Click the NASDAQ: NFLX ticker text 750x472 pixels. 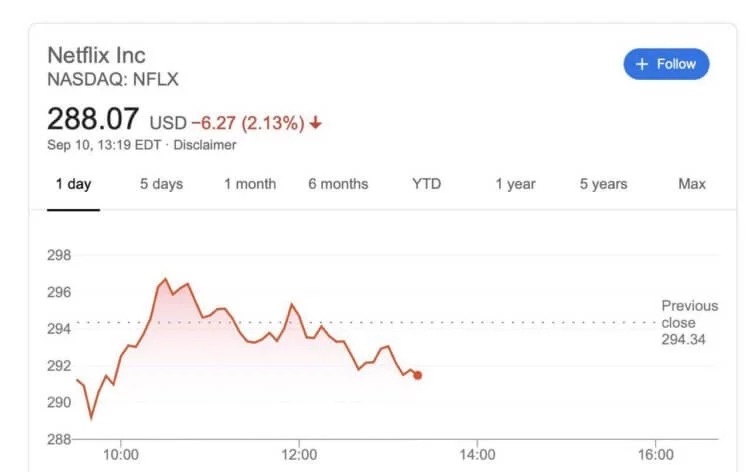point(113,78)
